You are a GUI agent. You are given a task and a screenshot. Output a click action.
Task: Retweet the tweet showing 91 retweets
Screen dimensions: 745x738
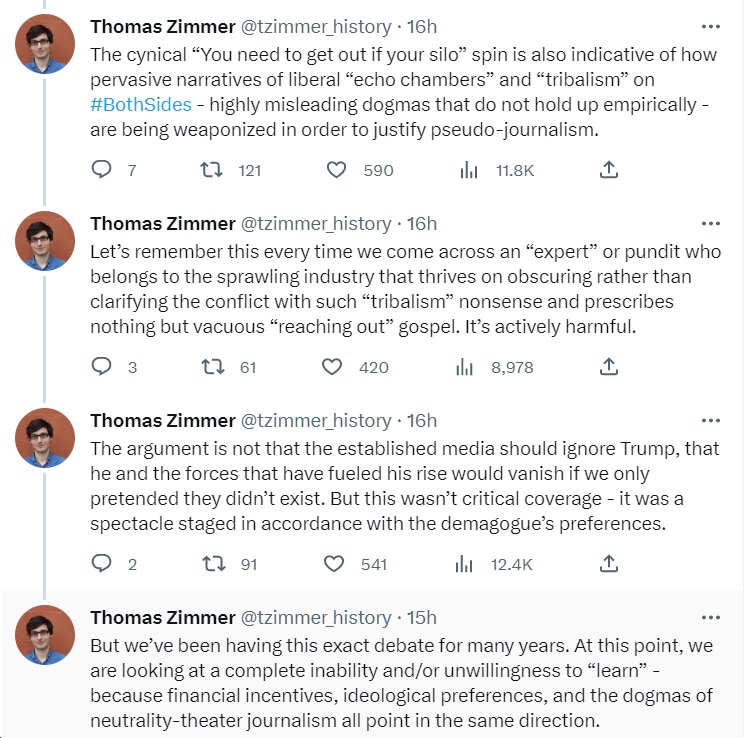pyautogui.click(x=214, y=564)
